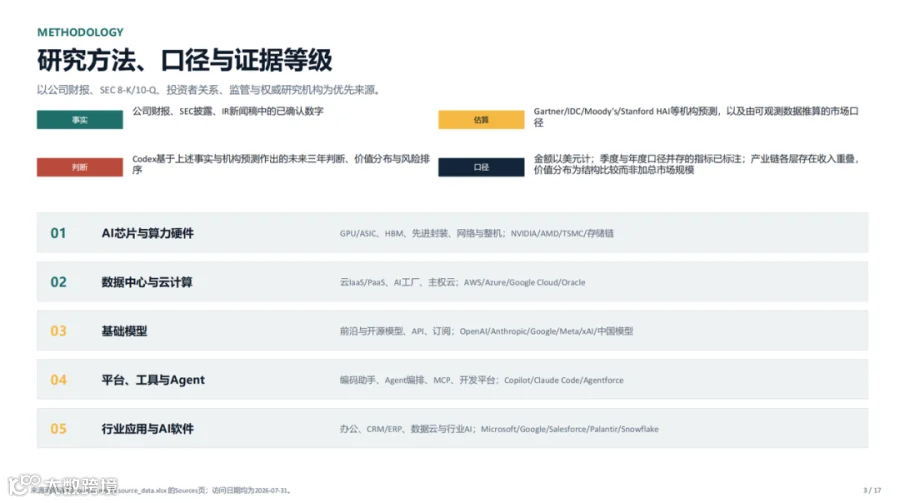Click the subtitle starting 以公司财报、SEC 8-K/10-Q

point(209,90)
